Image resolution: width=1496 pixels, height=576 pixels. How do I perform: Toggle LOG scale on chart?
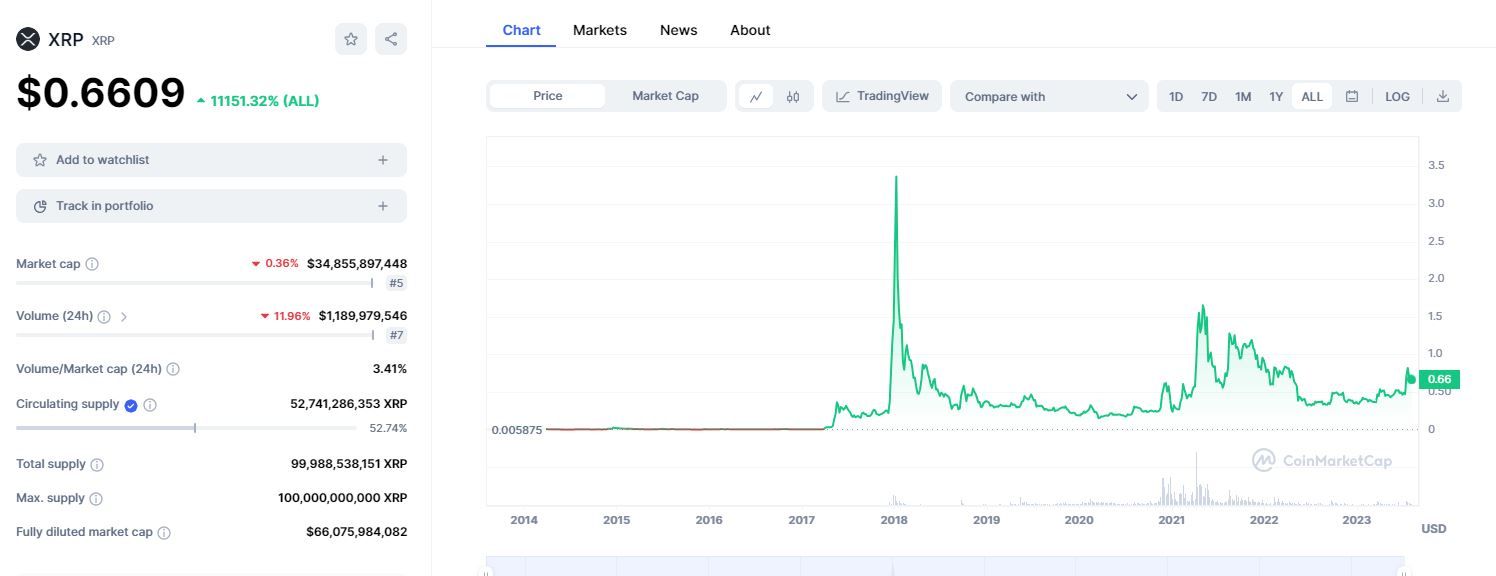(x=1397, y=97)
